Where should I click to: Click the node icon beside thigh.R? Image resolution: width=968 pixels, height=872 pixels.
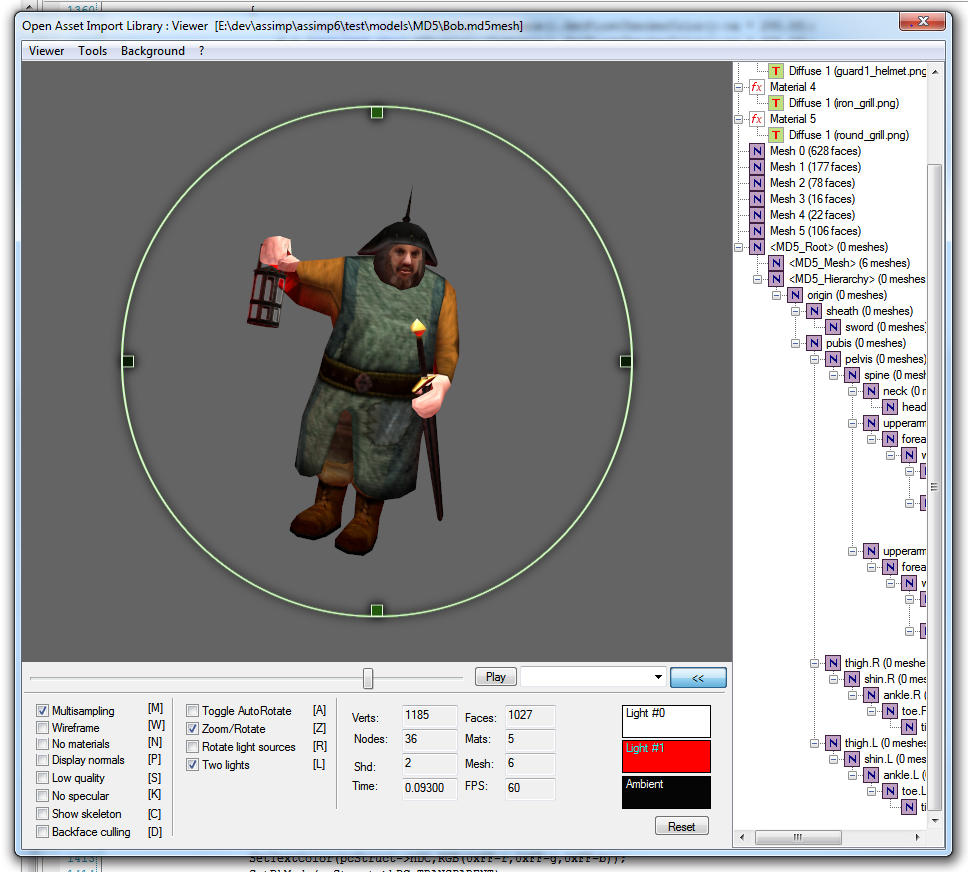(833, 663)
